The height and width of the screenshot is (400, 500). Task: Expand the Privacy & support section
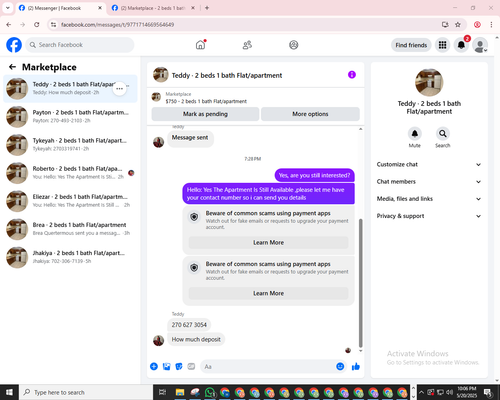429,216
